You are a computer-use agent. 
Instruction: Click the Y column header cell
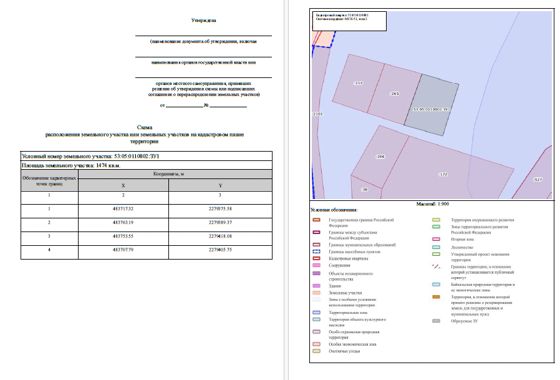(x=220, y=185)
